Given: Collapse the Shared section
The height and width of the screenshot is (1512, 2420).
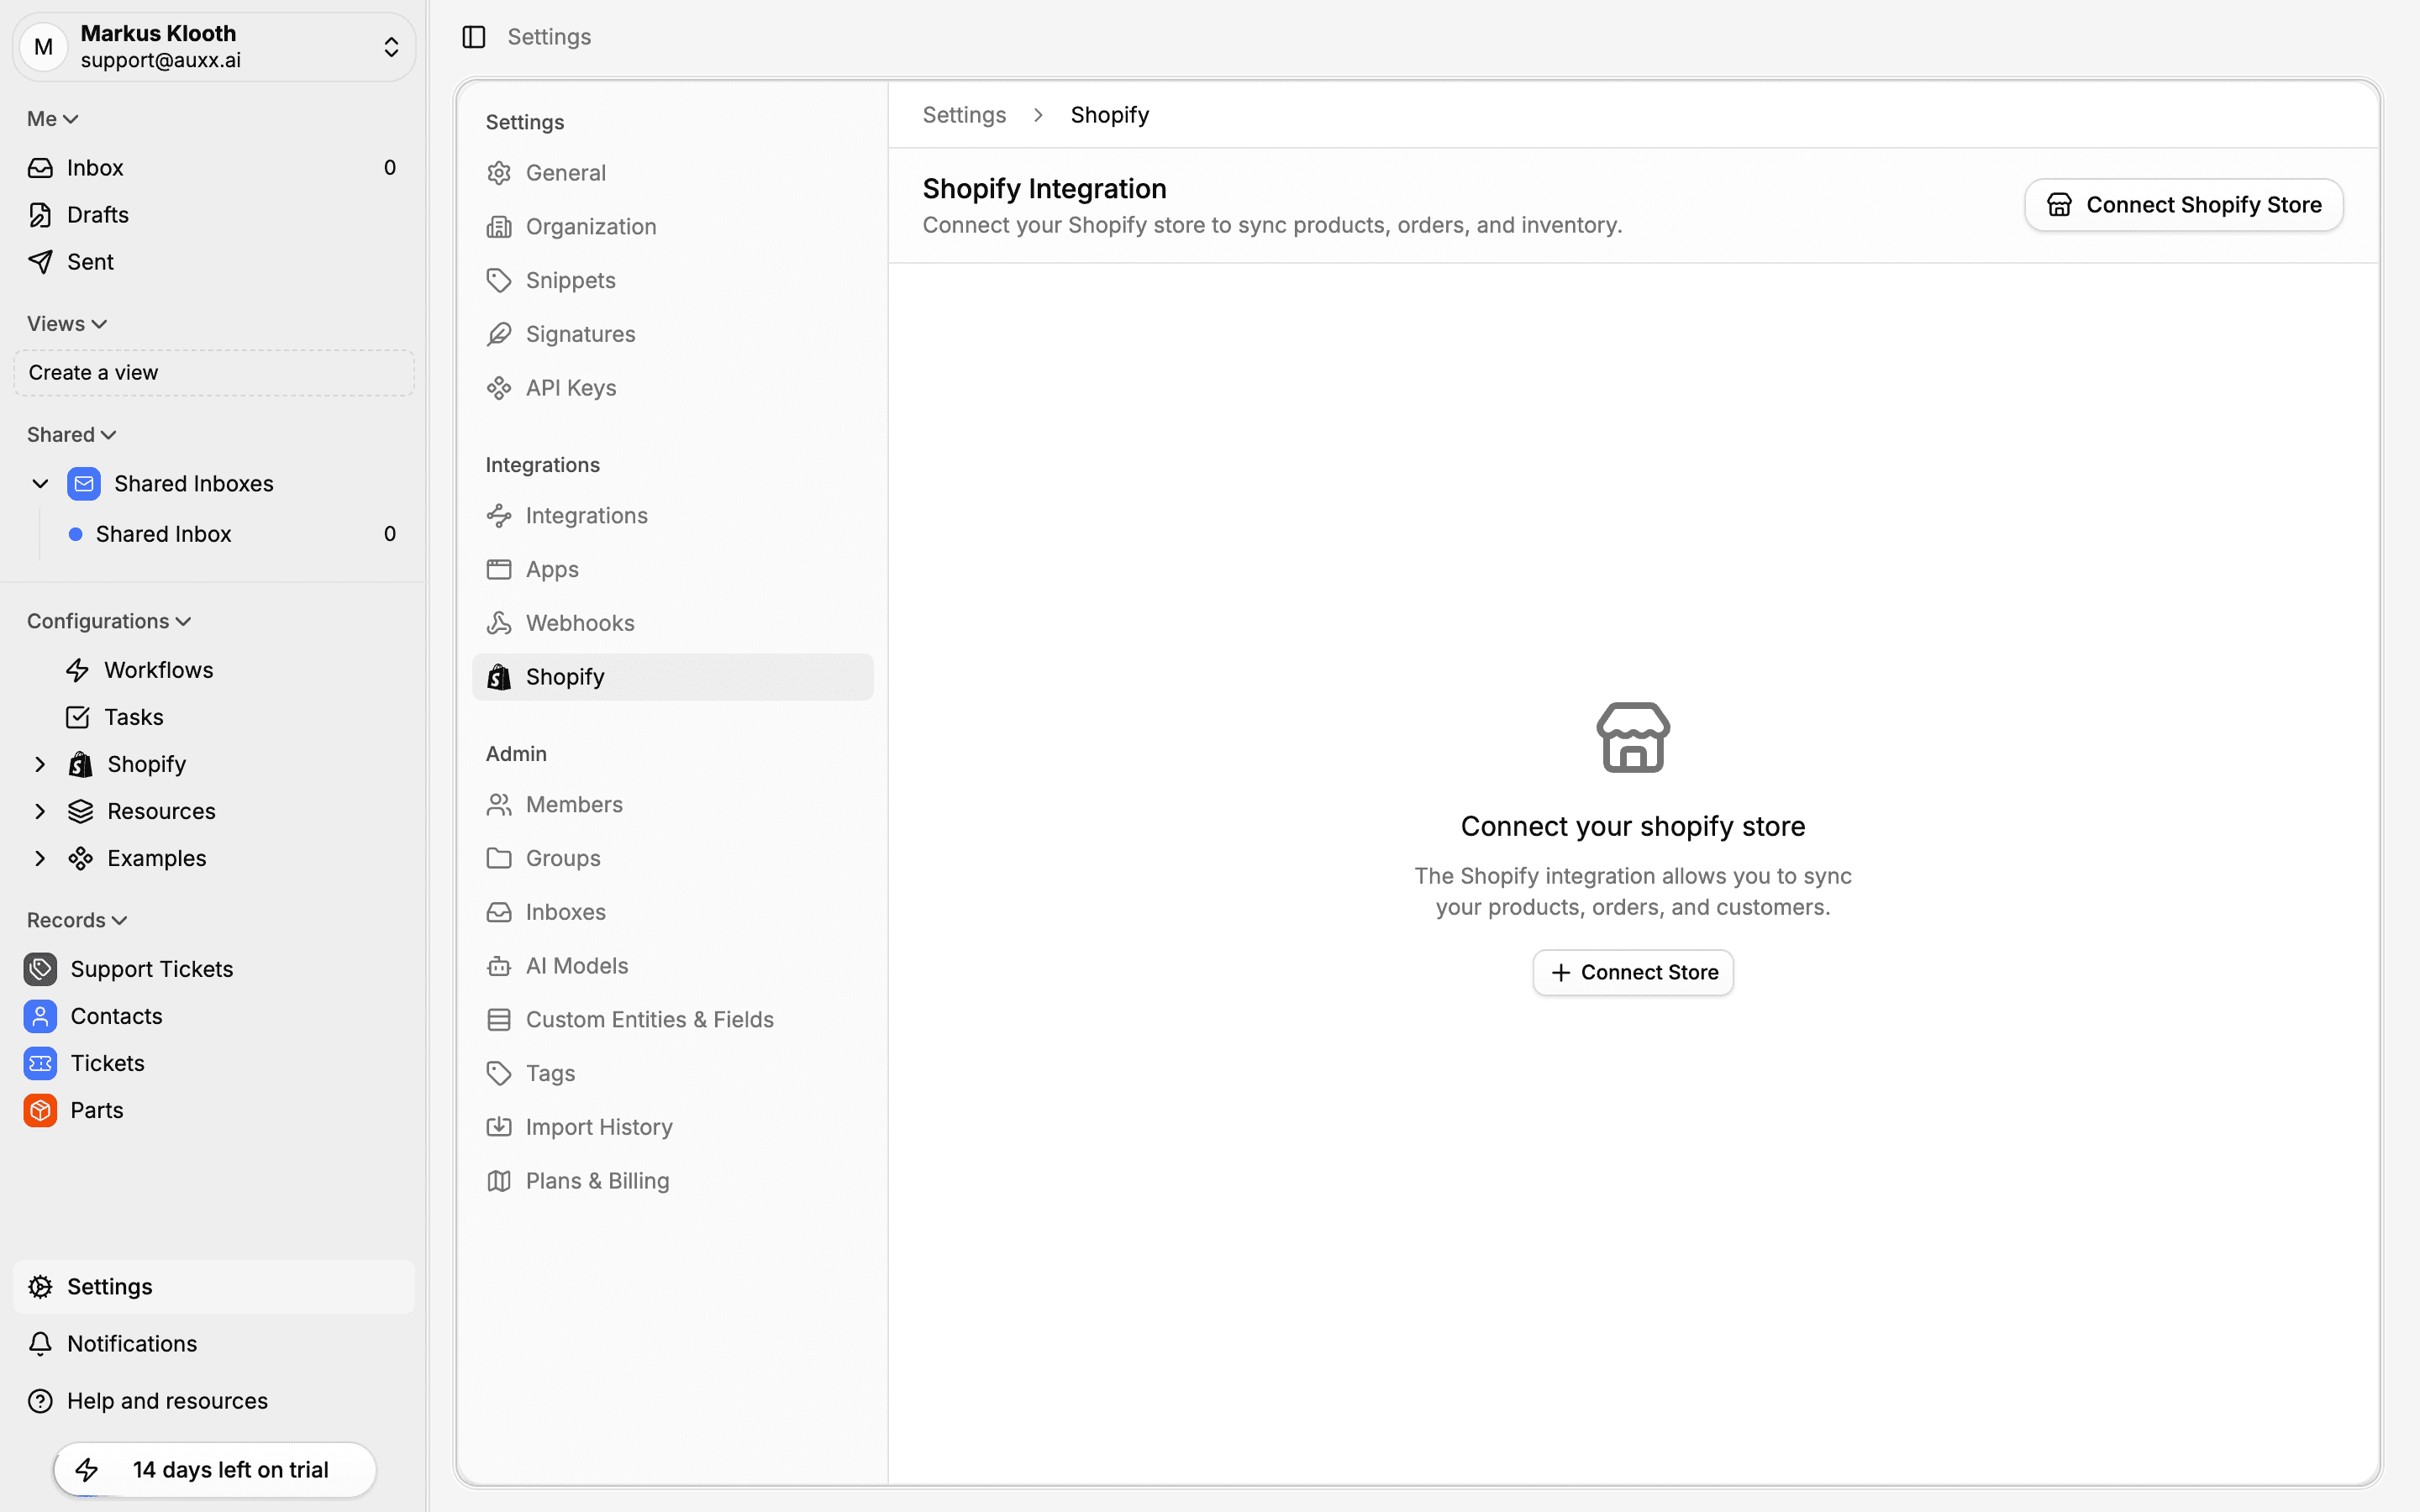Looking at the screenshot, I should point(72,435).
